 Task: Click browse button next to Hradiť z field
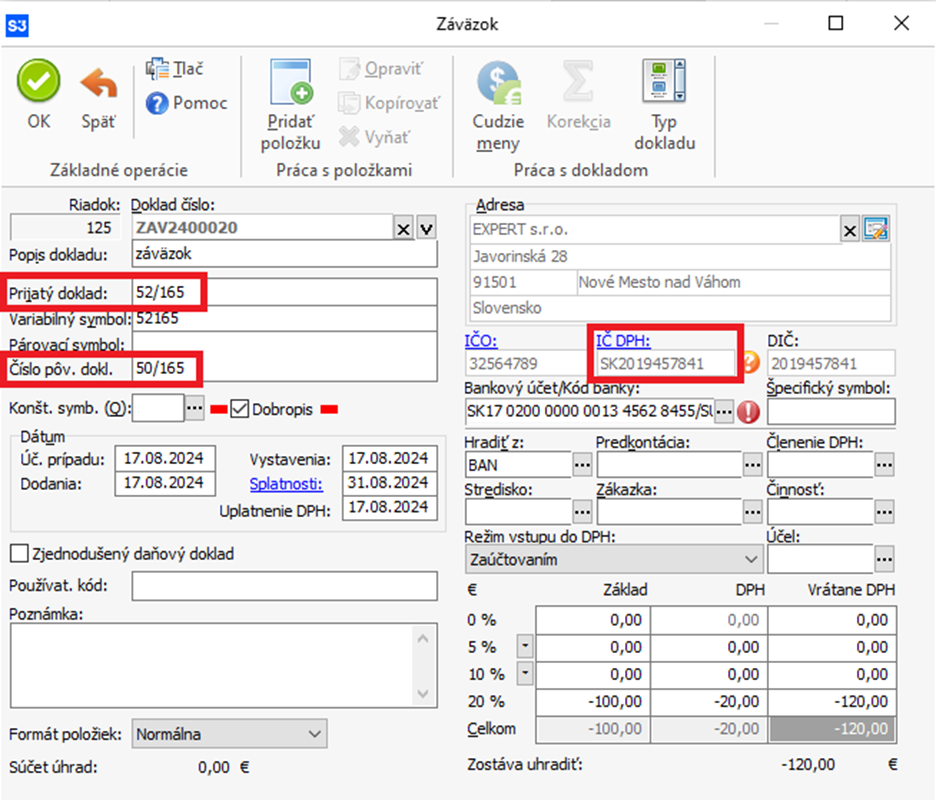(582, 464)
